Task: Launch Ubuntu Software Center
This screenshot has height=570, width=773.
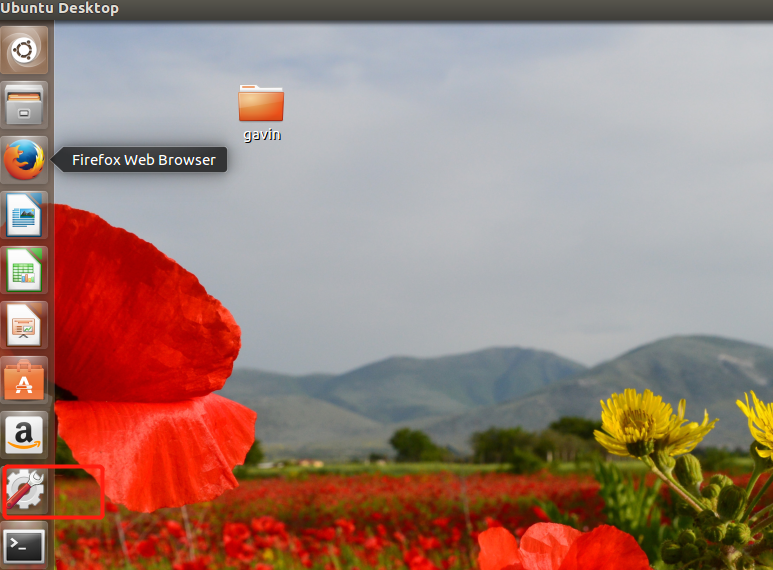Action: [x=24, y=380]
